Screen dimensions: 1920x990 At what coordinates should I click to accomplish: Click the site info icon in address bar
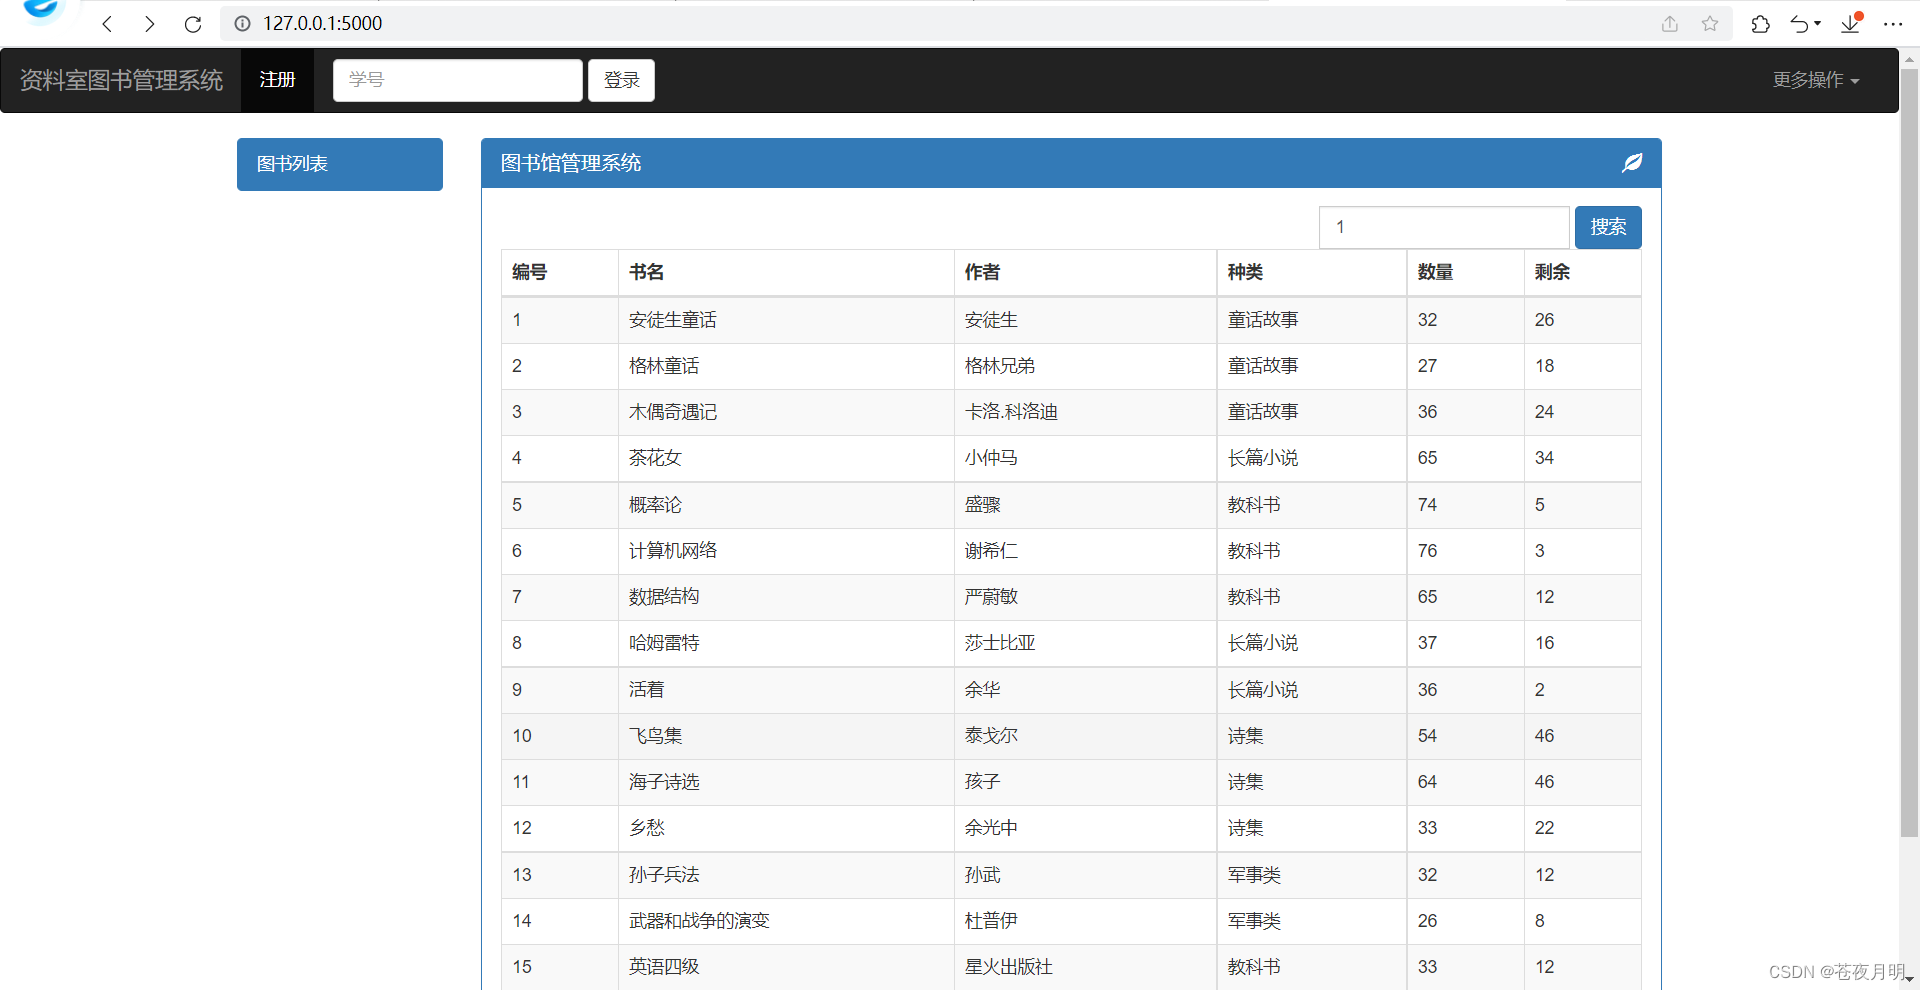click(242, 23)
